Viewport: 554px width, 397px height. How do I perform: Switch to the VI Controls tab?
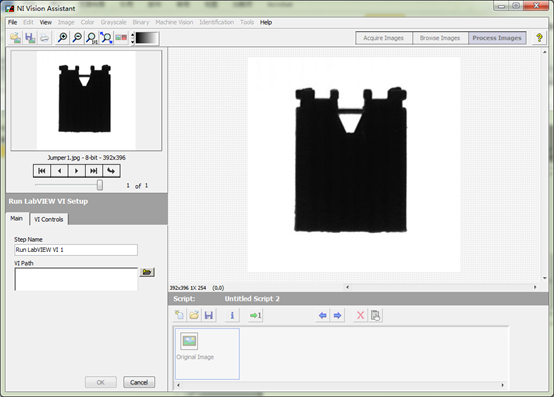pyautogui.click(x=49, y=219)
